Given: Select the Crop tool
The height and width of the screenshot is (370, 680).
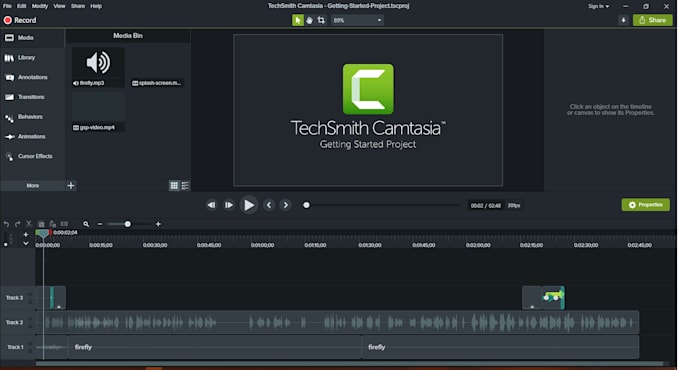Looking at the screenshot, I should pyautogui.click(x=321, y=20).
